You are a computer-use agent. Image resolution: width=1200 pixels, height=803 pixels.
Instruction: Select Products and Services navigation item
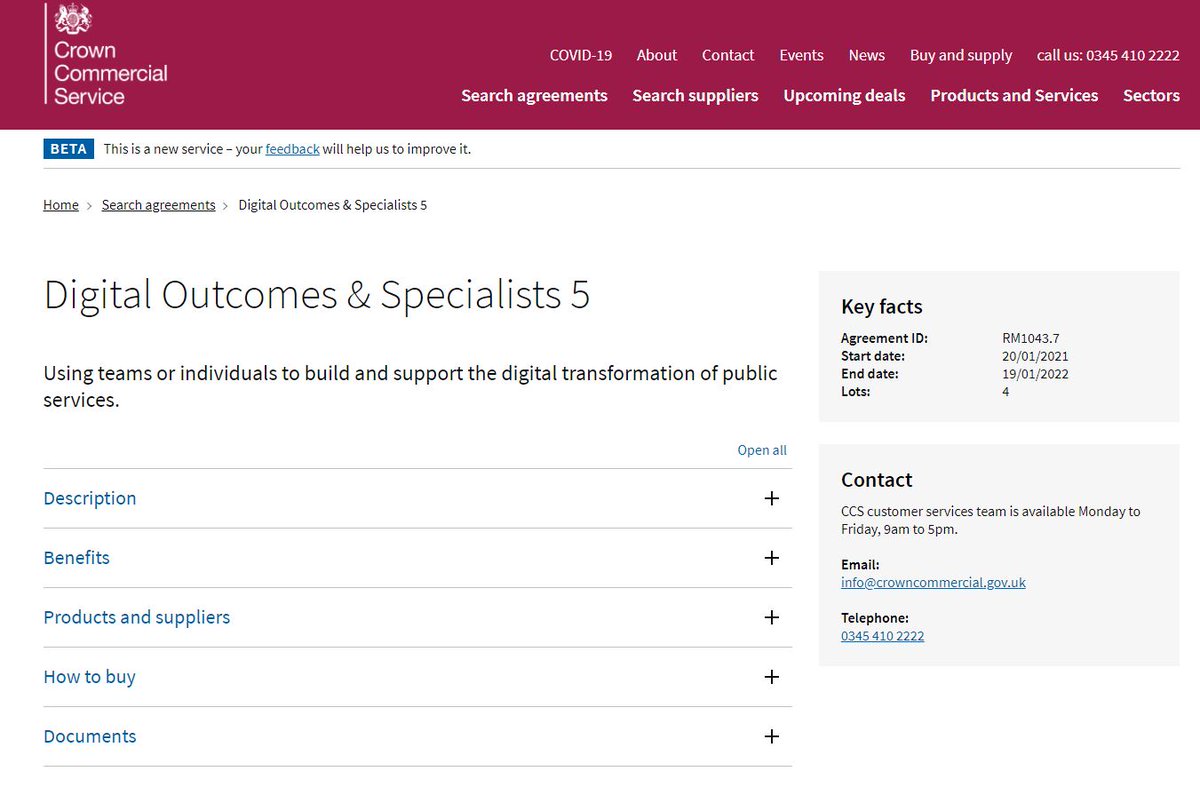tap(1014, 96)
